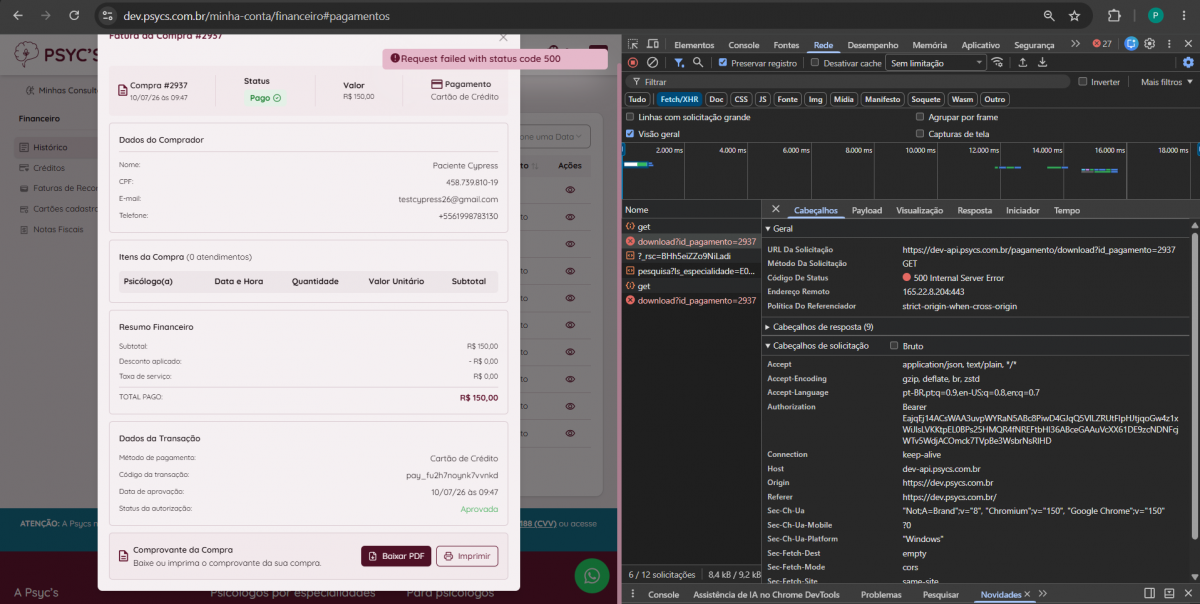Enable Desativar cache checkbox

pyautogui.click(x=815, y=63)
